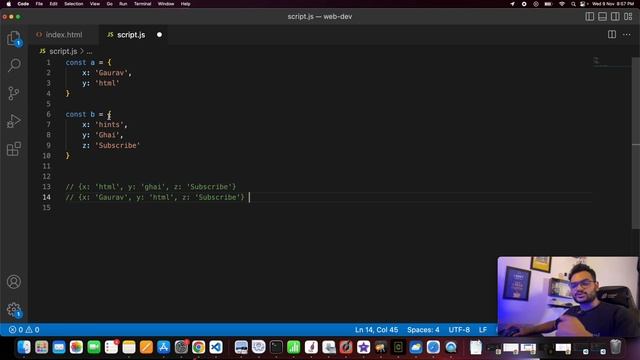Screen dimensions: 640x360
Task: Show errors and warnings in status bar
Action: (x=24, y=330)
